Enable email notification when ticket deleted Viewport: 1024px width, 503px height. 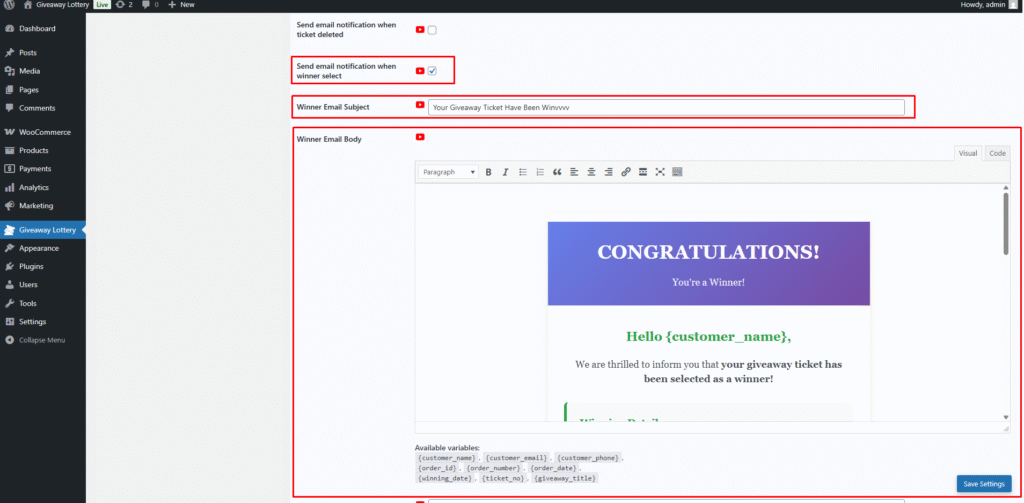pos(432,30)
